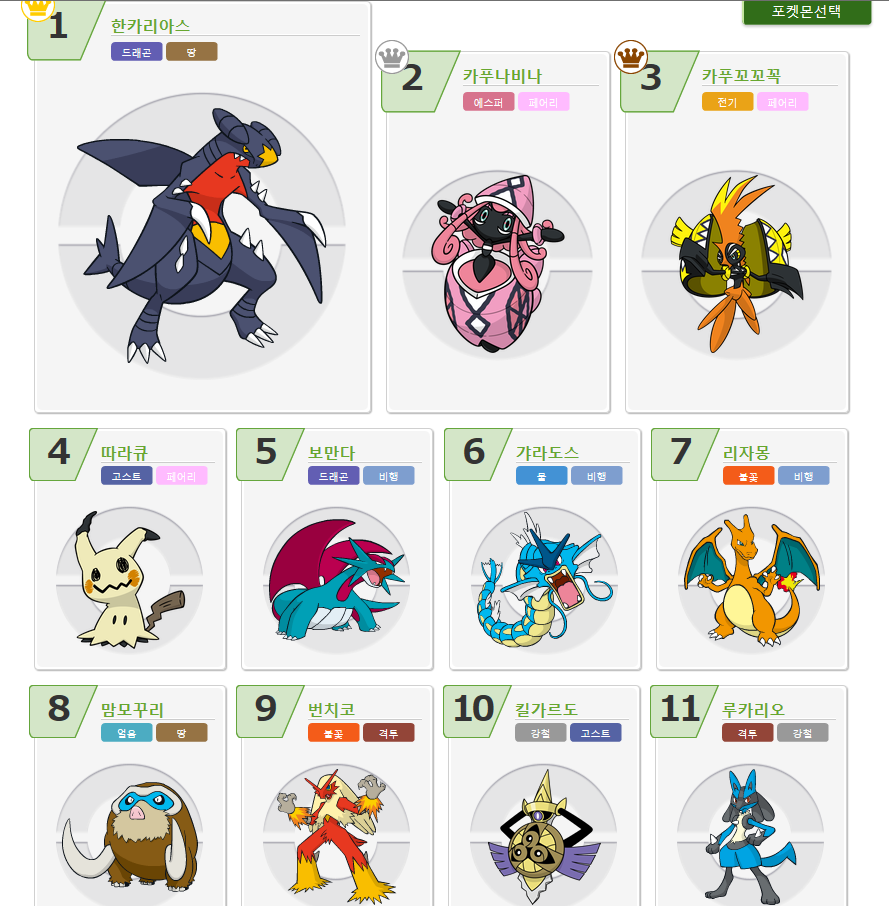Image resolution: width=889 pixels, height=906 pixels.
Task: Click the 전기 type tag under 카푸꼬꼬꼭
Action: coord(727,102)
